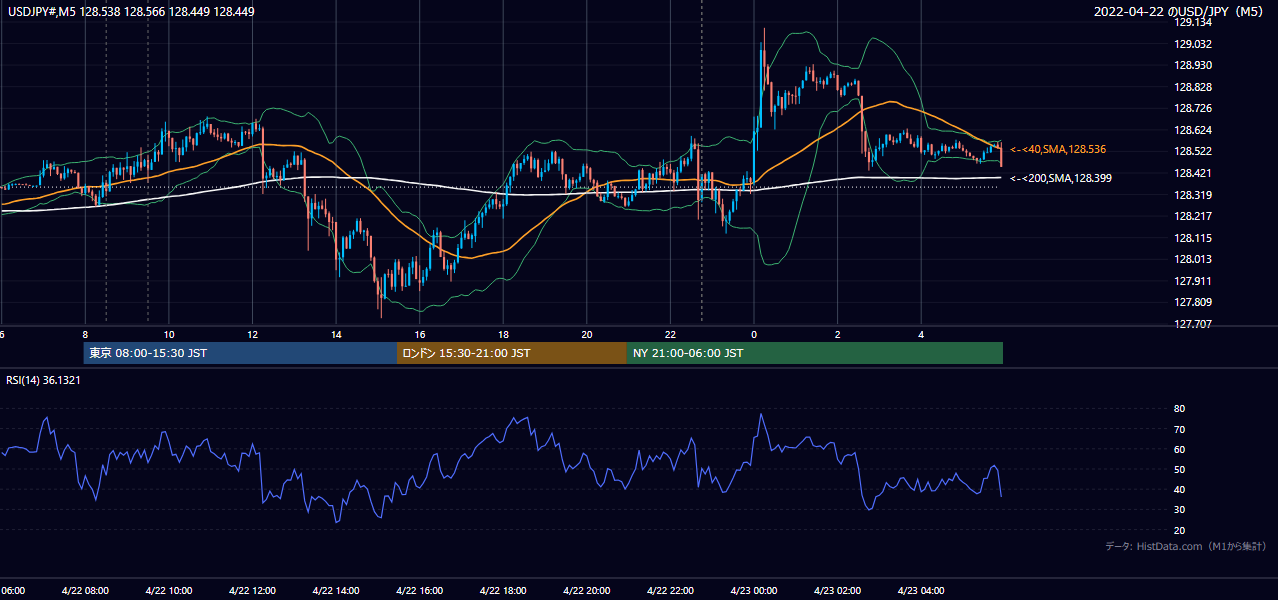Select the 2022-04-22 USD/JPY (M5) chart title
The width and height of the screenshot is (1278, 600).
(1180, 12)
